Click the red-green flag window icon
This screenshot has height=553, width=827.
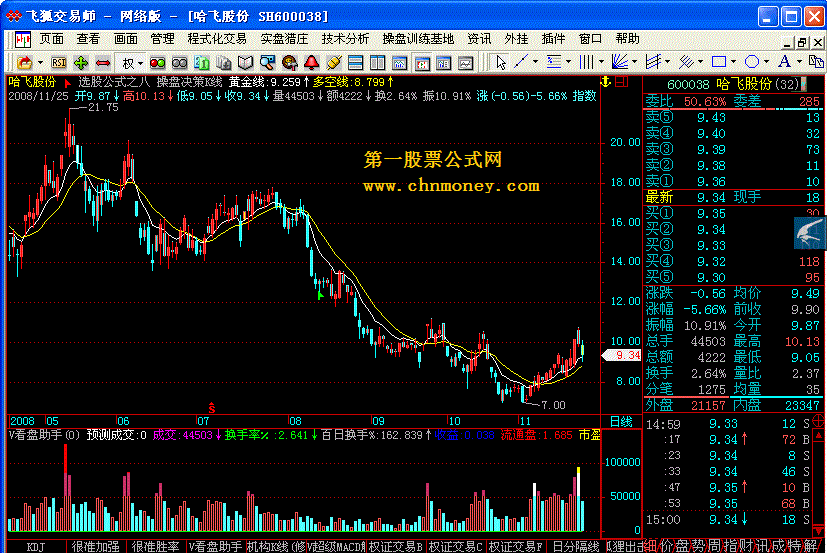point(422,63)
